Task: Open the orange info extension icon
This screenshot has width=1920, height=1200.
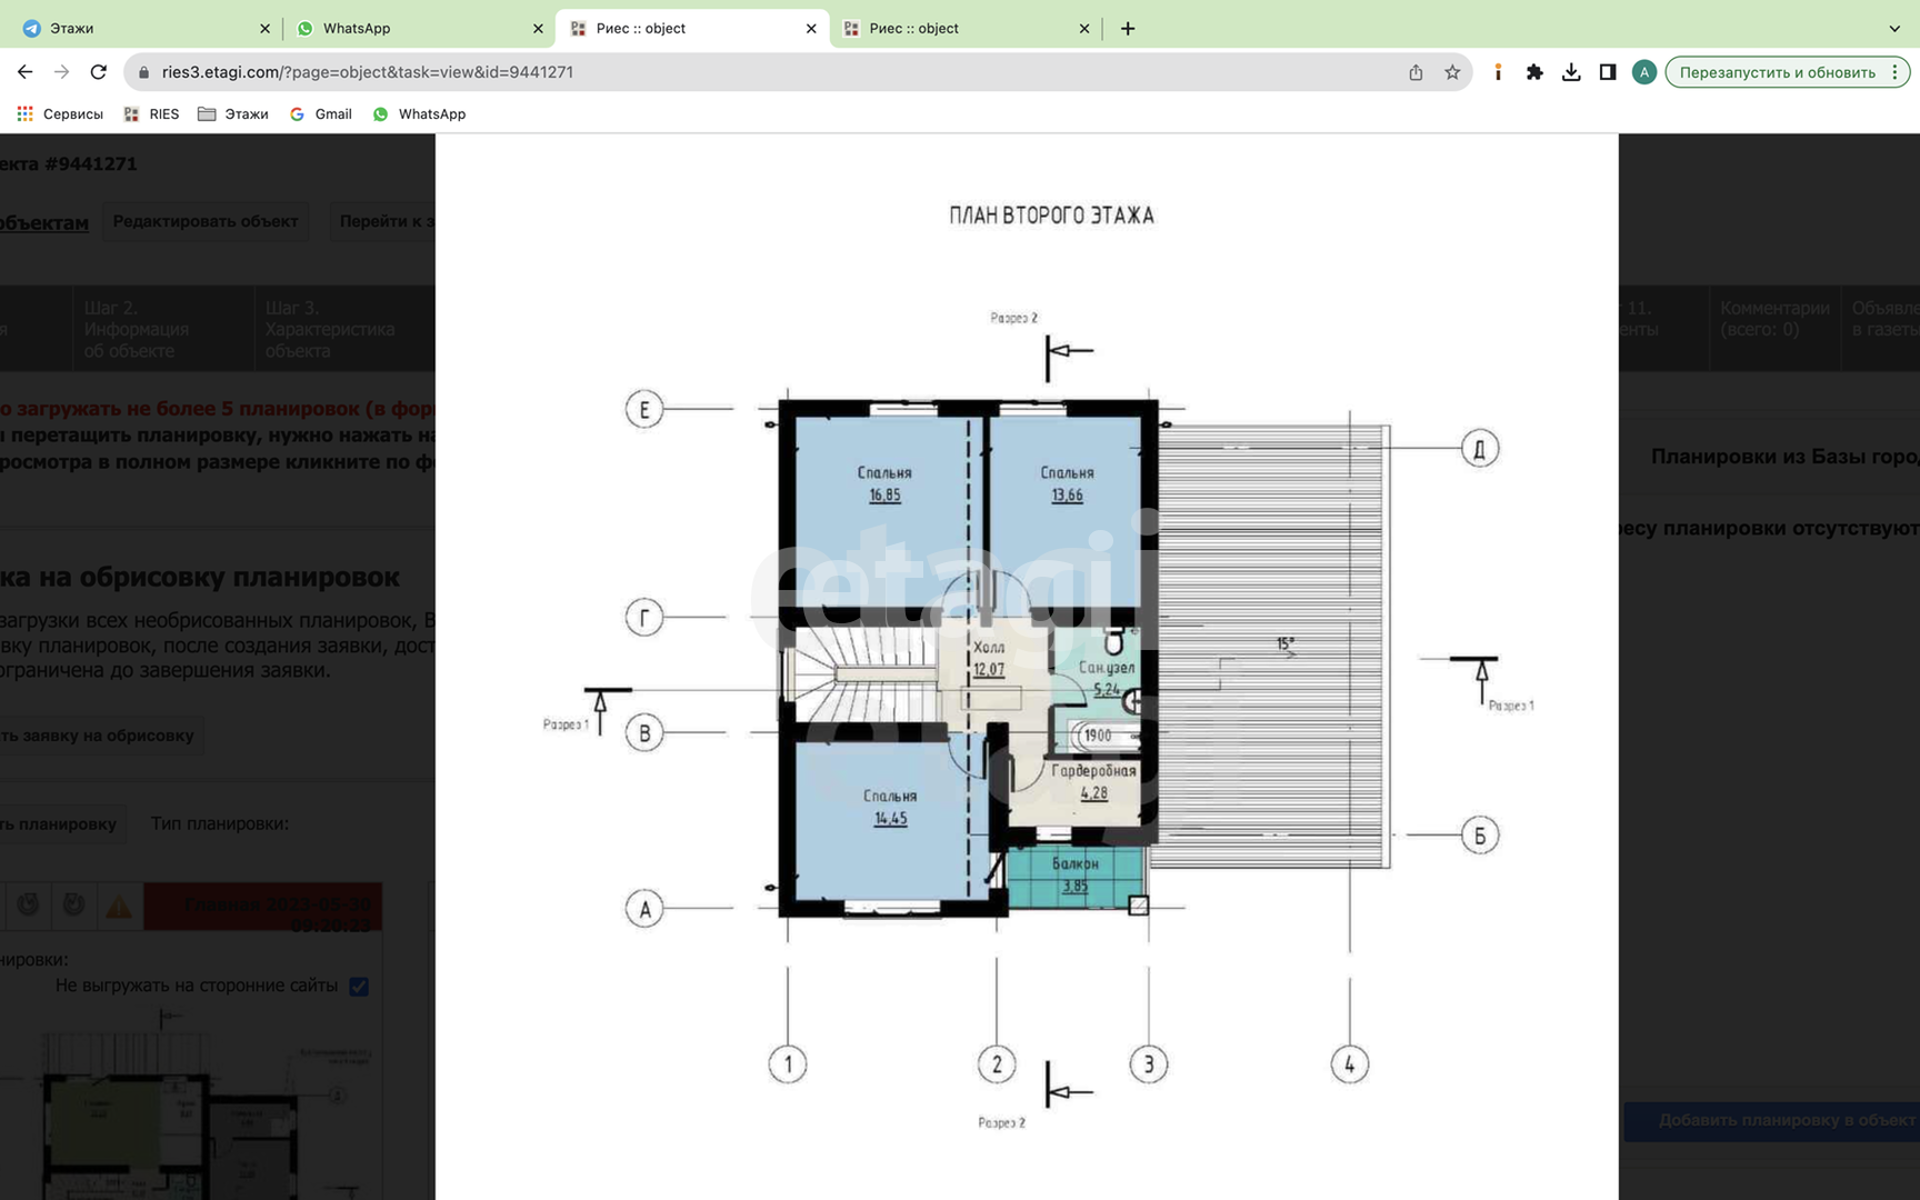Action: (1497, 72)
